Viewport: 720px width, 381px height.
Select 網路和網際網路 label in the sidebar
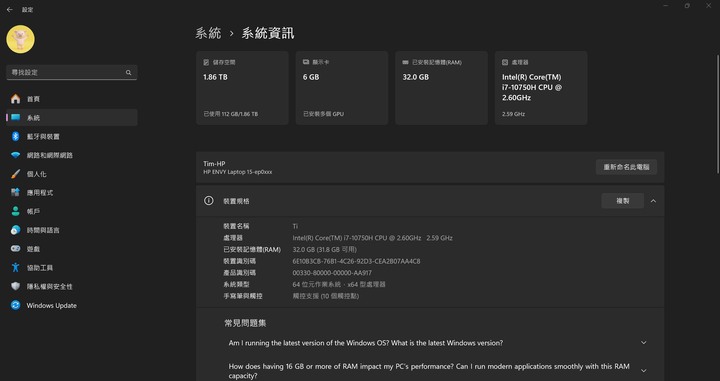(x=50, y=156)
